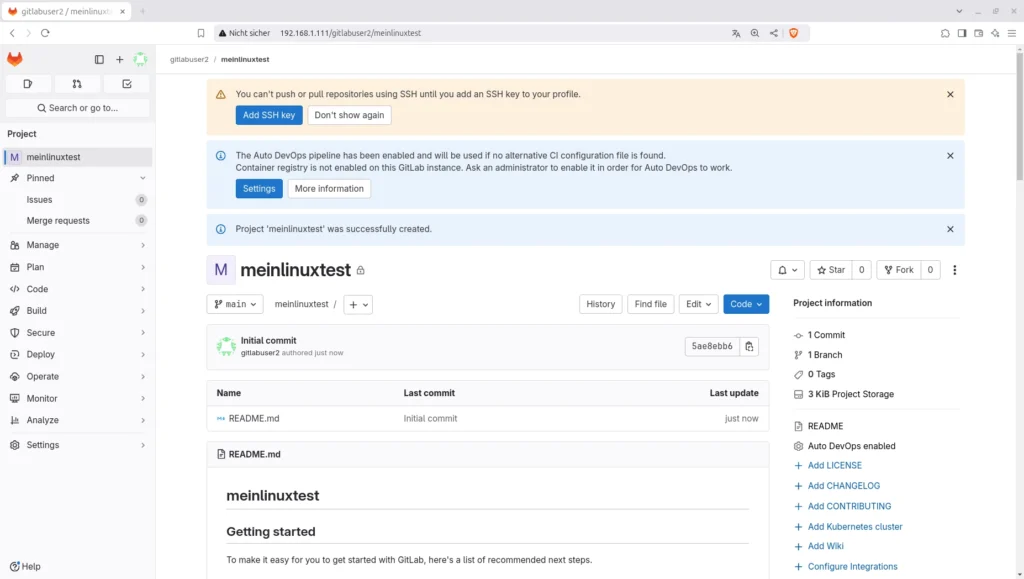The width and height of the screenshot is (1024, 579).
Task: Dismiss the SSH key warning banner
Action: click(950, 95)
